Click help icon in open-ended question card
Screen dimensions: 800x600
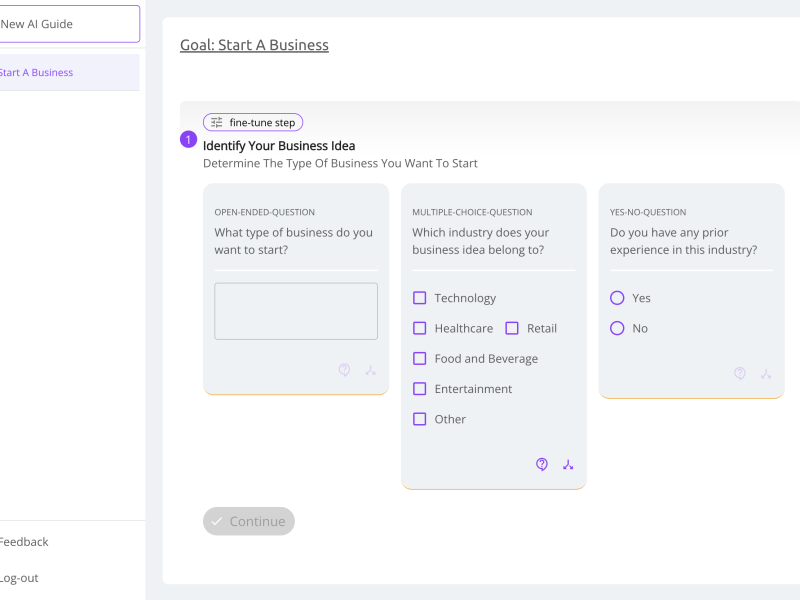point(344,370)
